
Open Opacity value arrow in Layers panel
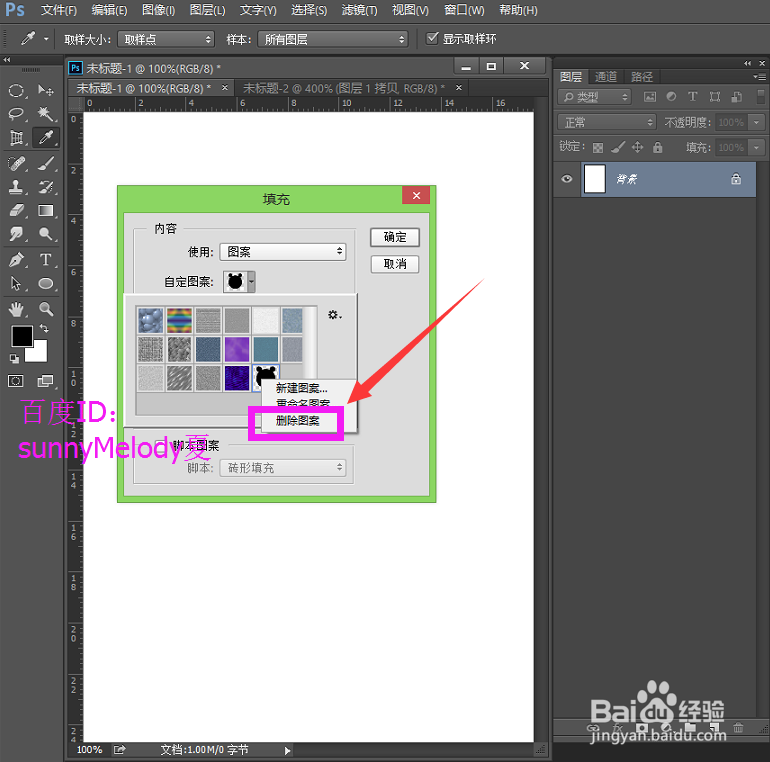pos(757,122)
